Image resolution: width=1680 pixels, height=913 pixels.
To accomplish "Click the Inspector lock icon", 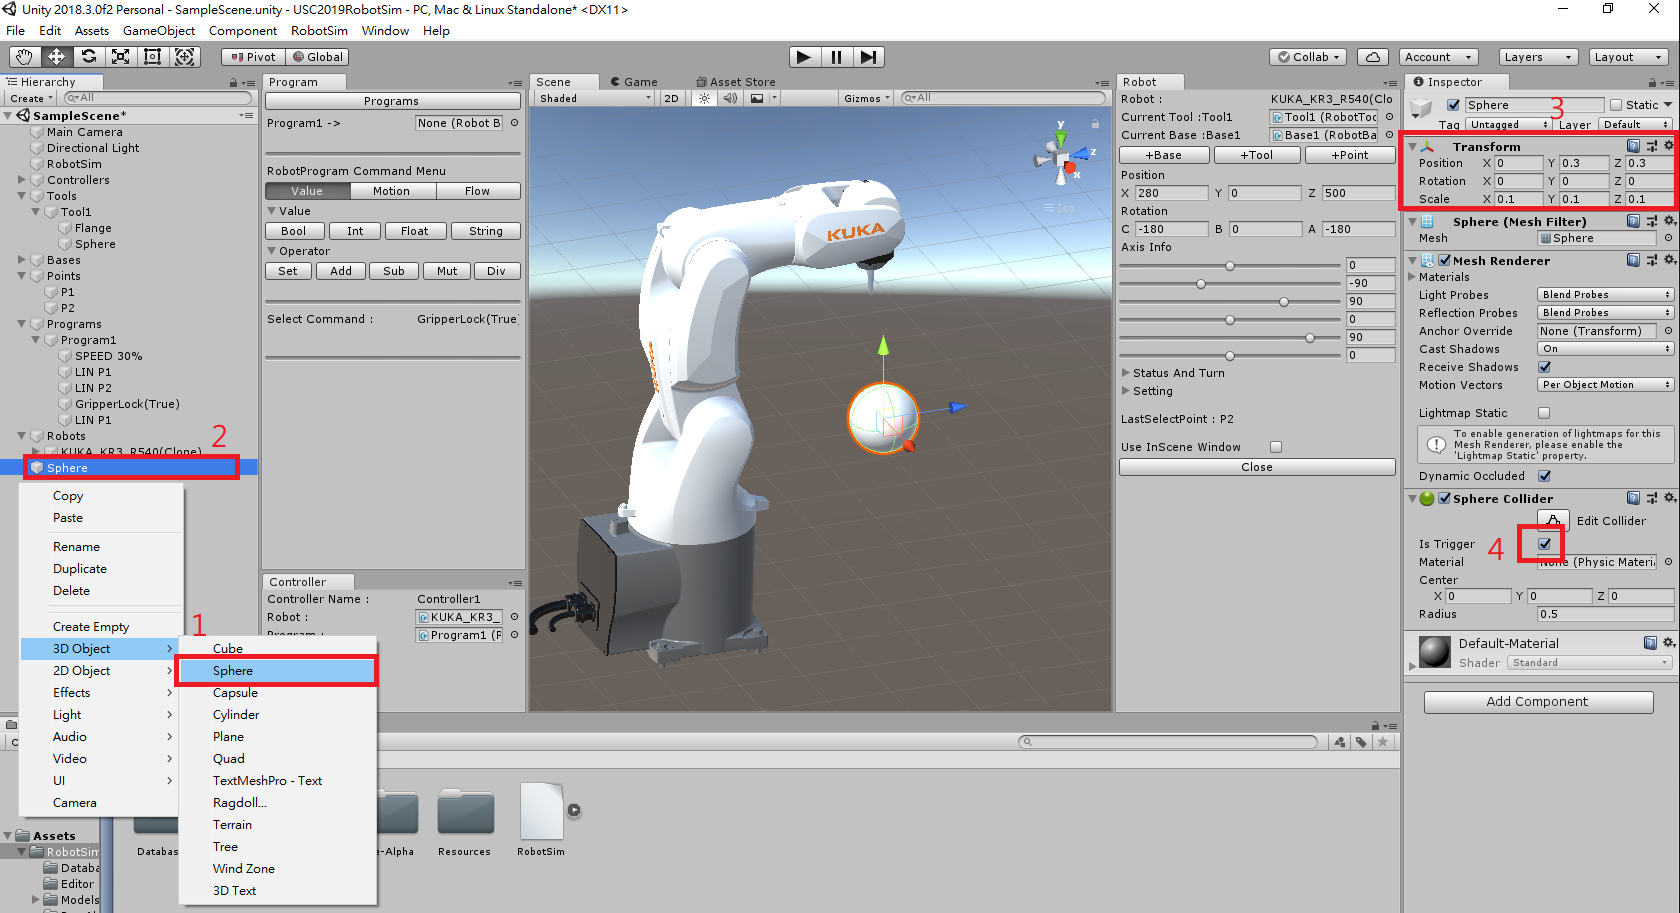I will [x=1652, y=83].
